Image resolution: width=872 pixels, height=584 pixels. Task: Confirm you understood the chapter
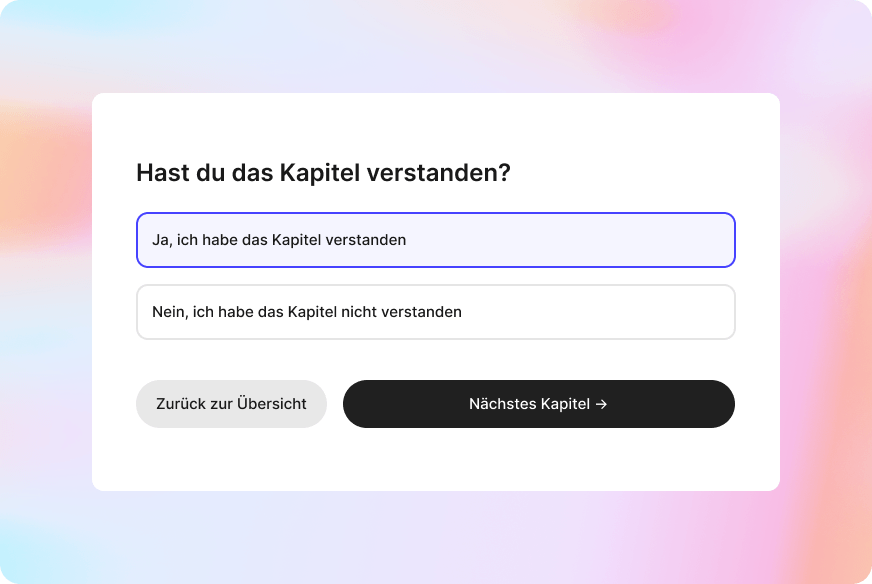tap(435, 240)
